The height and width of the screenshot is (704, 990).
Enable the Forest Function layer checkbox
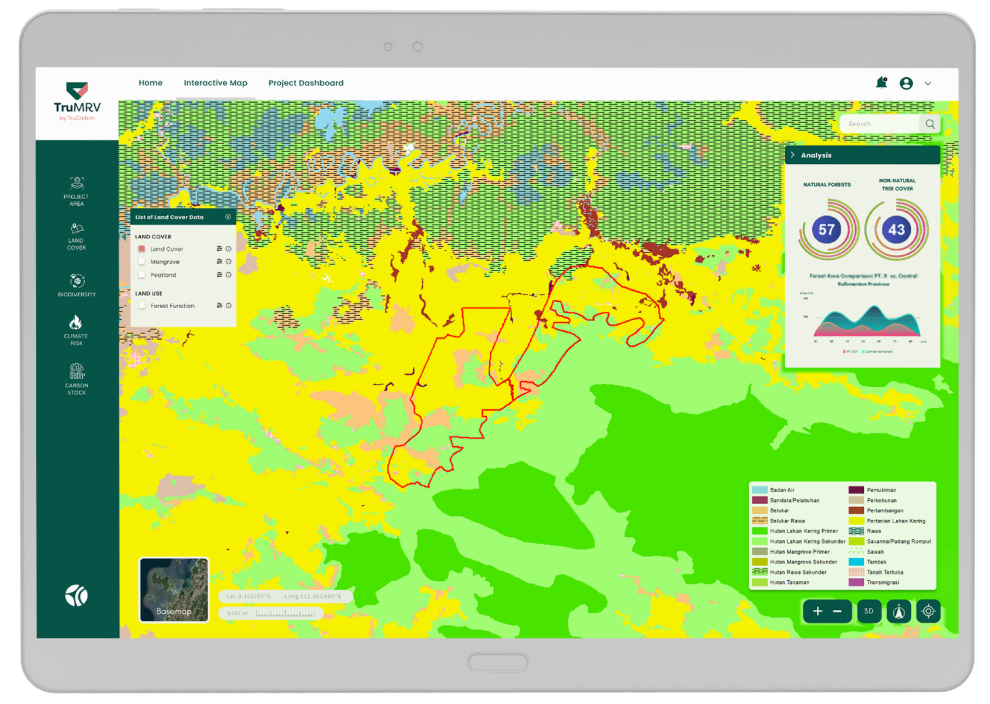click(x=142, y=306)
